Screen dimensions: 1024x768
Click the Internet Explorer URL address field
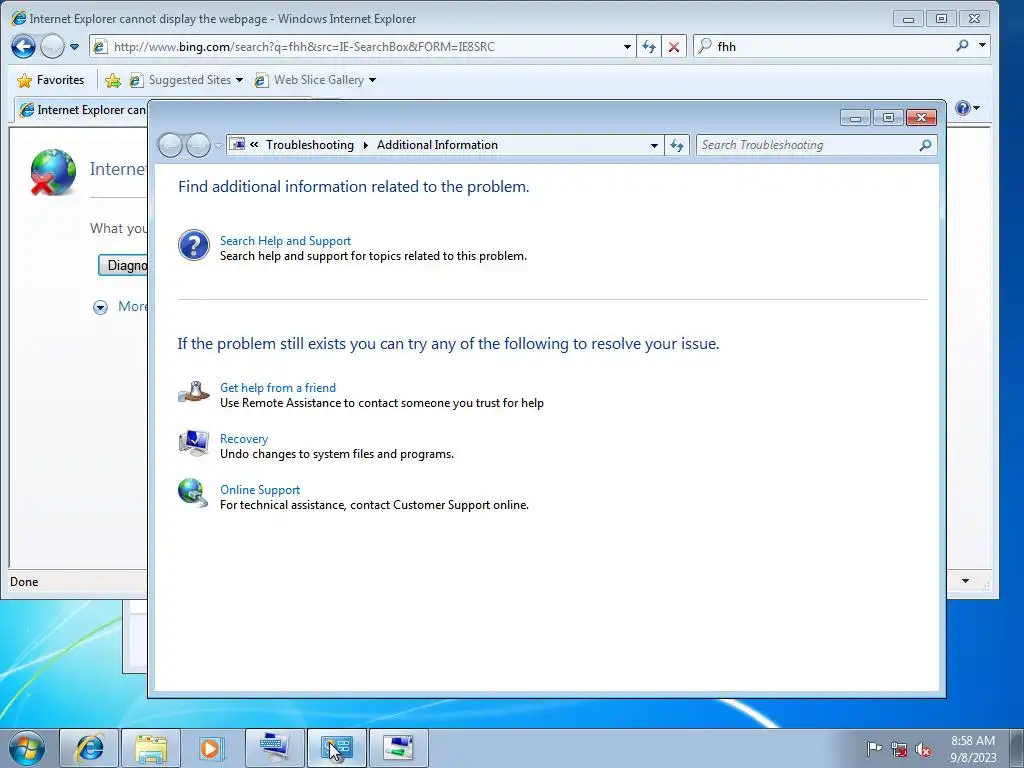(362, 46)
